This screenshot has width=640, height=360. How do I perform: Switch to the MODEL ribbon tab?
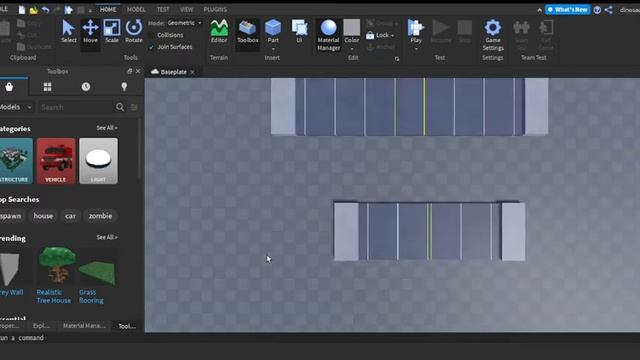pyautogui.click(x=136, y=9)
